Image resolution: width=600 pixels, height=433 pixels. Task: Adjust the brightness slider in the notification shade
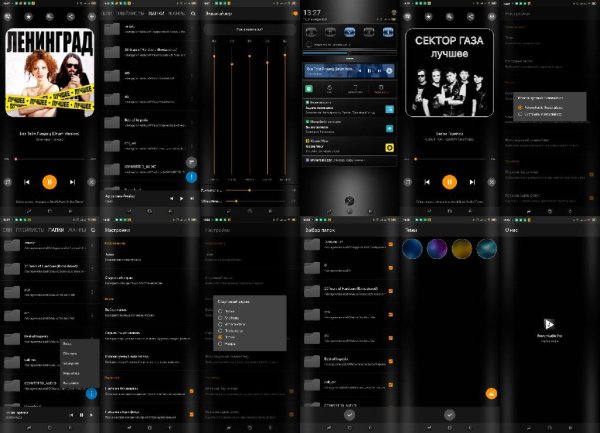(349, 52)
